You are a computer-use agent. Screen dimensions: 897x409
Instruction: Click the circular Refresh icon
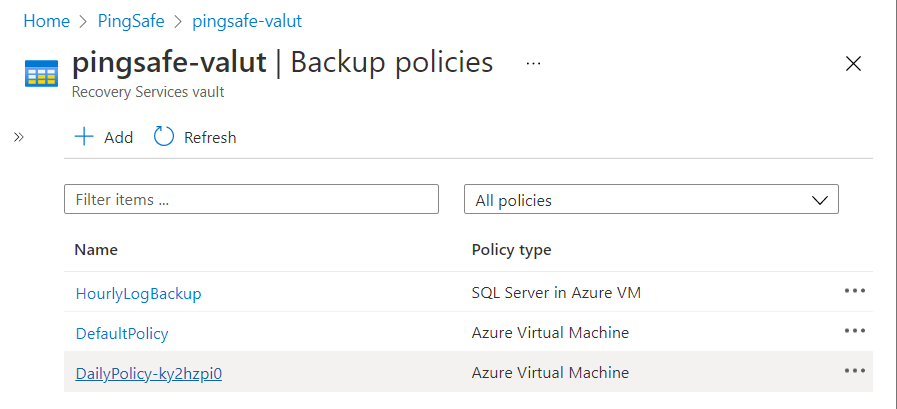pyautogui.click(x=164, y=137)
